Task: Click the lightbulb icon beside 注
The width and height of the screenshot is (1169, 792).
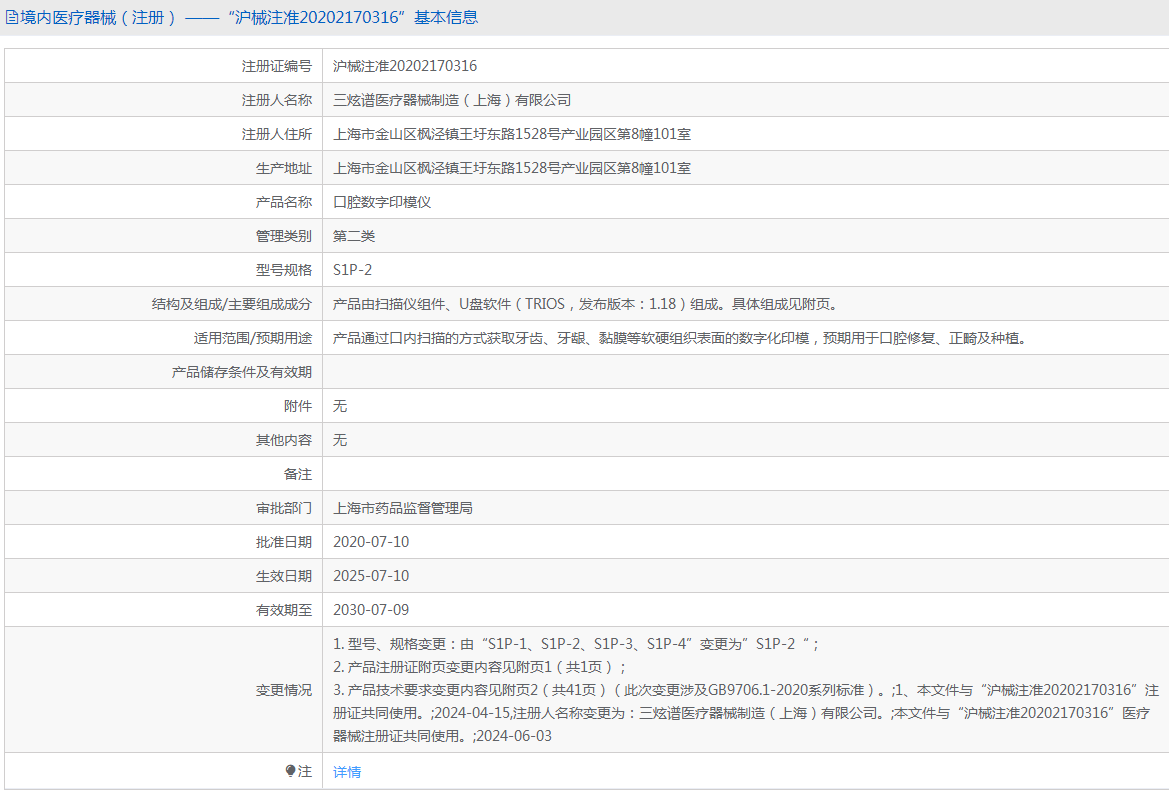Action: coord(291,771)
